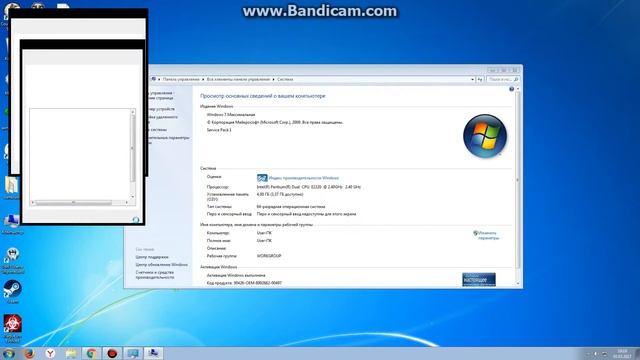
Task: Click System window scrollbar up arrow
Action: click(x=518, y=89)
